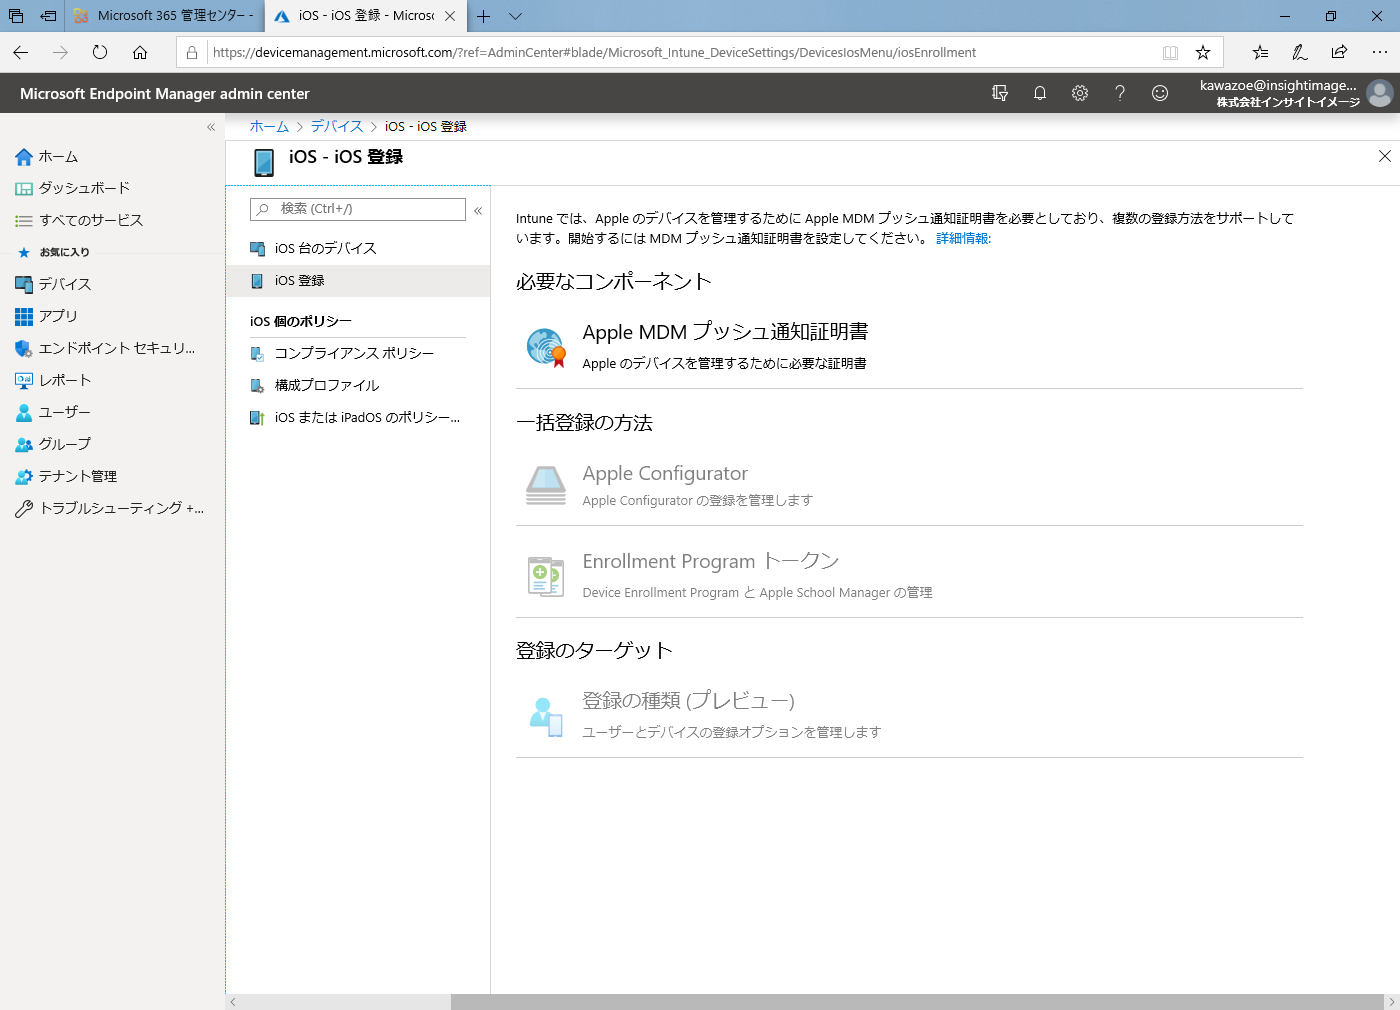Open the browser more options ellipsis menu

click(x=1380, y=52)
